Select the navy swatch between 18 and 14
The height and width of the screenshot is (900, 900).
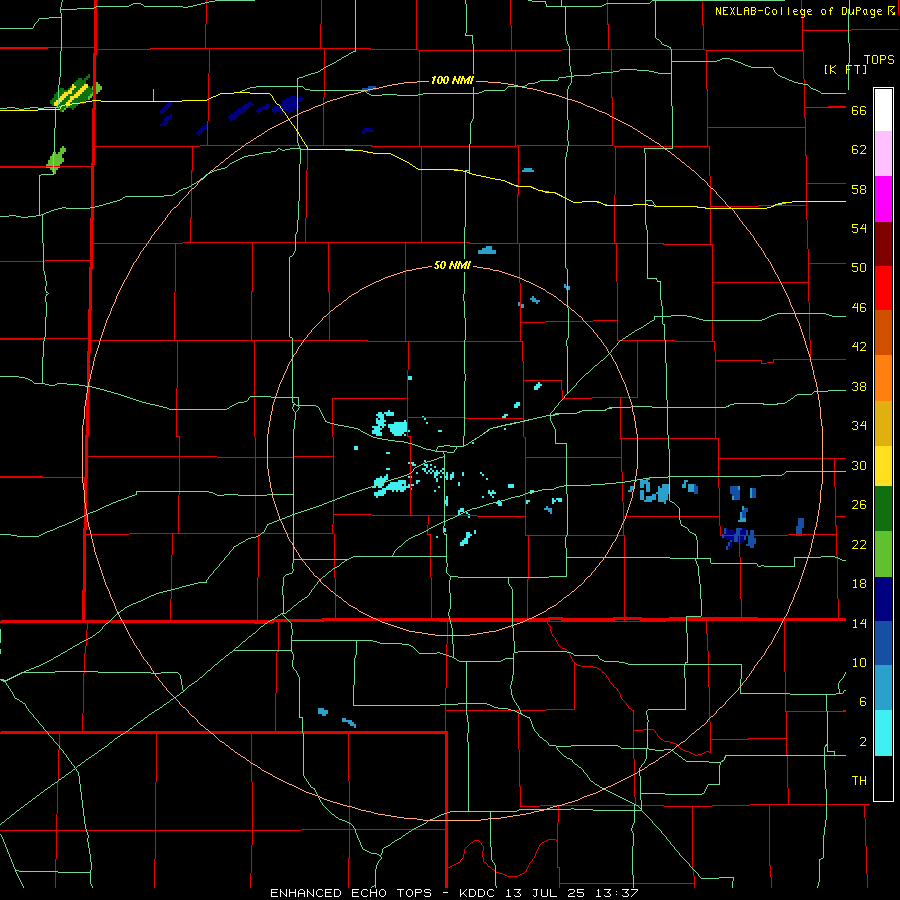(883, 599)
